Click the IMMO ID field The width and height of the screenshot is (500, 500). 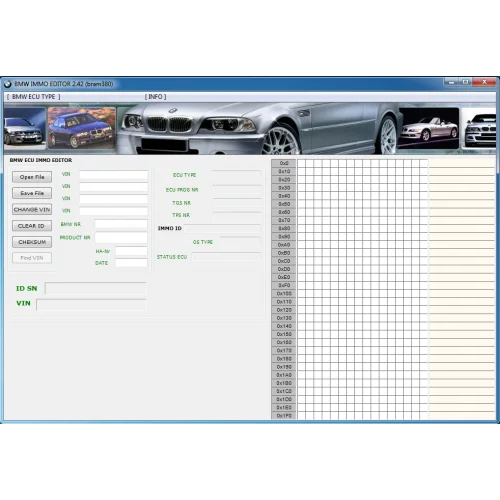click(222, 228)
